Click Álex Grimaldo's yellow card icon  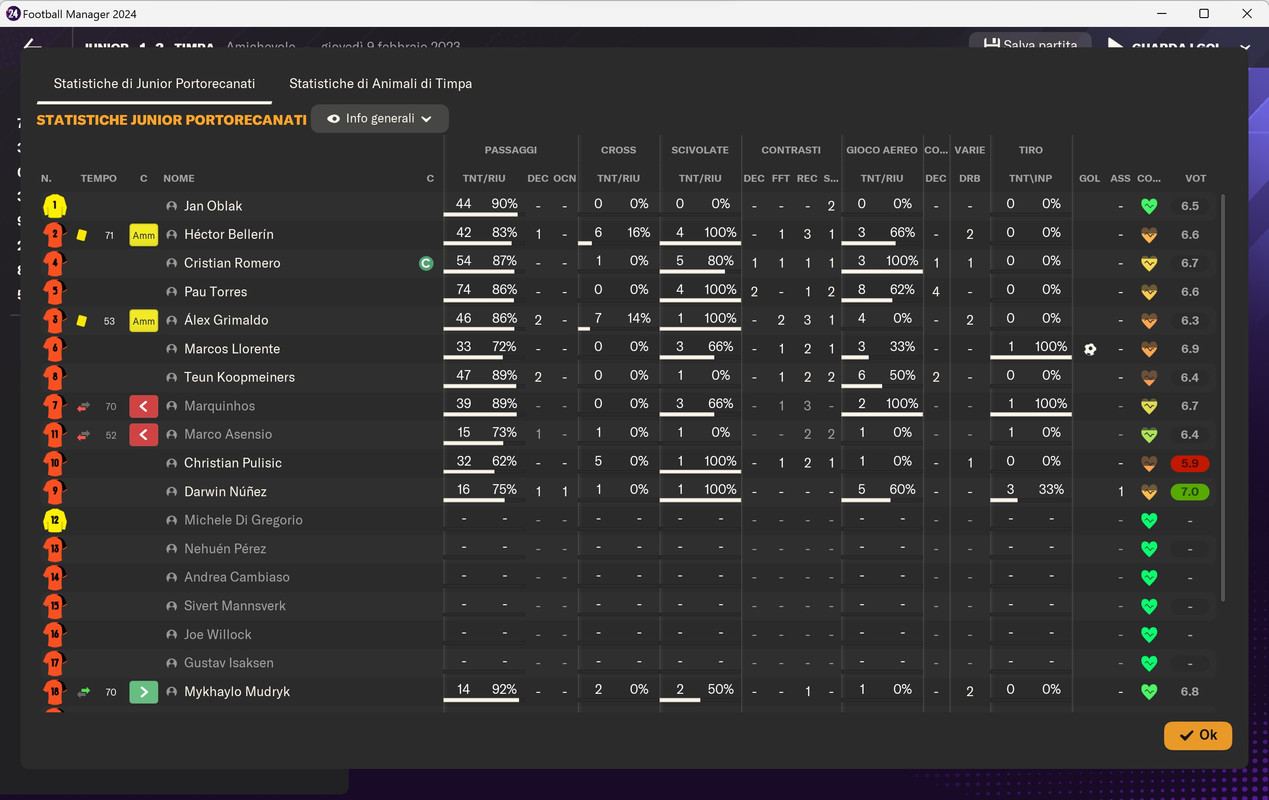pyautogui.click(x=82, y=321)
